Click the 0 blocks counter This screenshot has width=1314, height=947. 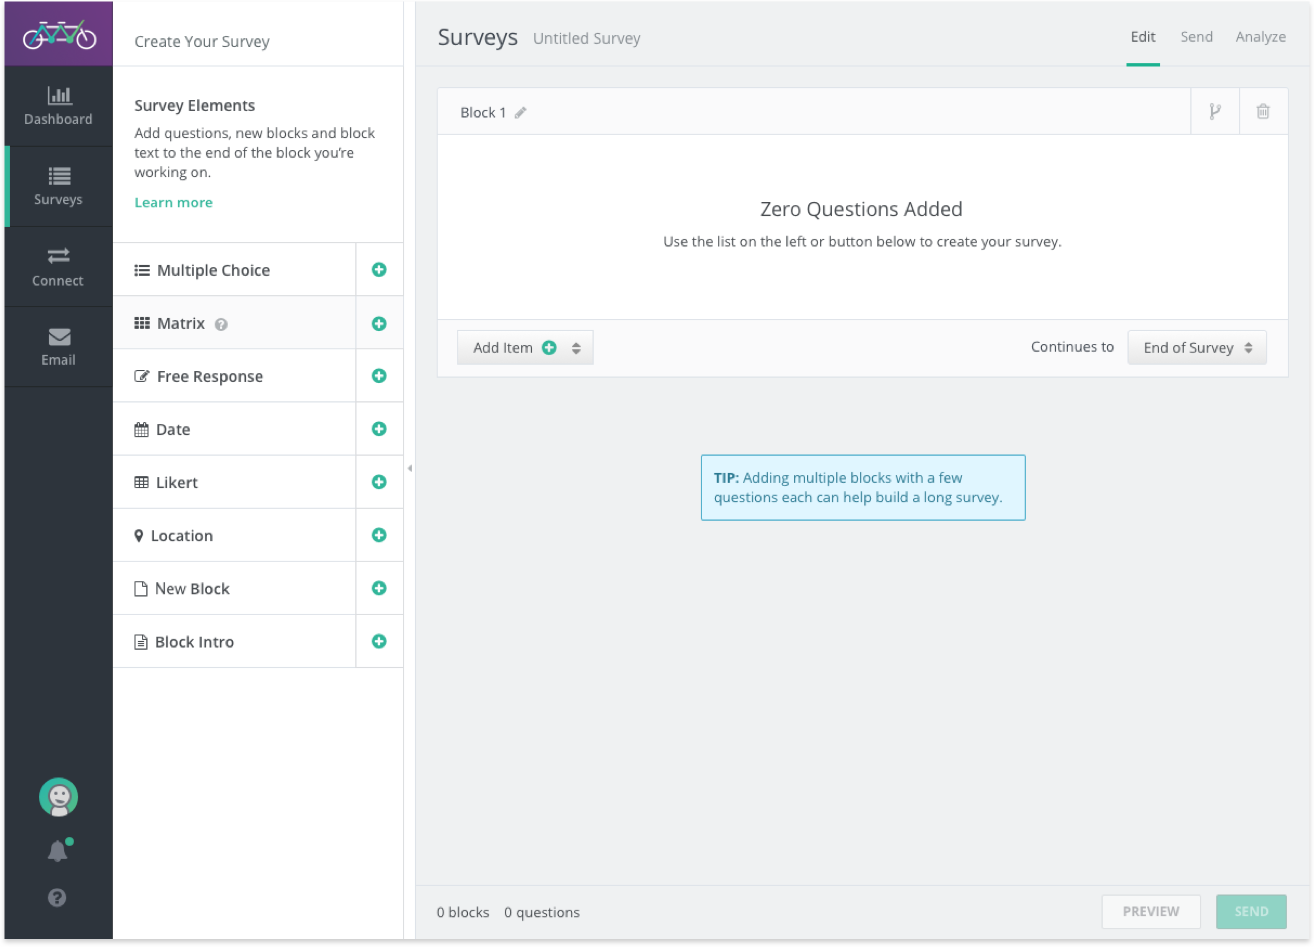(463, 912)
